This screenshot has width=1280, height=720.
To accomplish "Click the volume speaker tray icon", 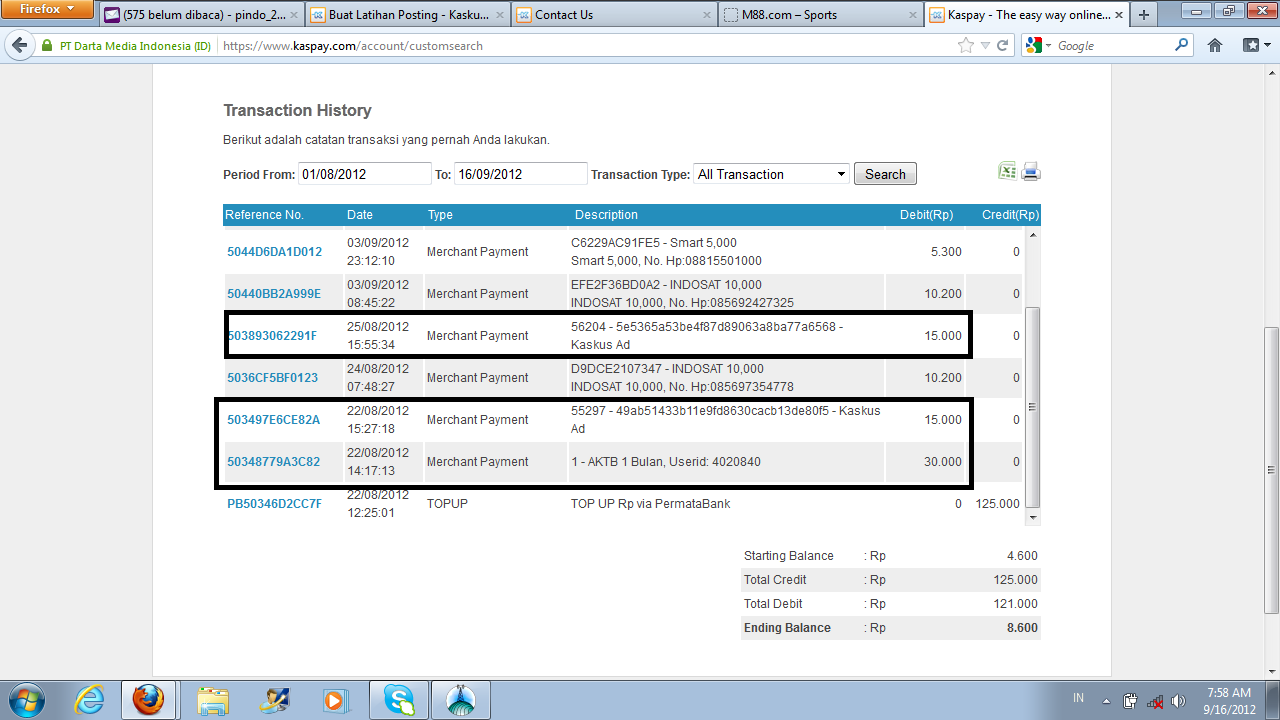I will [1178, 700].
